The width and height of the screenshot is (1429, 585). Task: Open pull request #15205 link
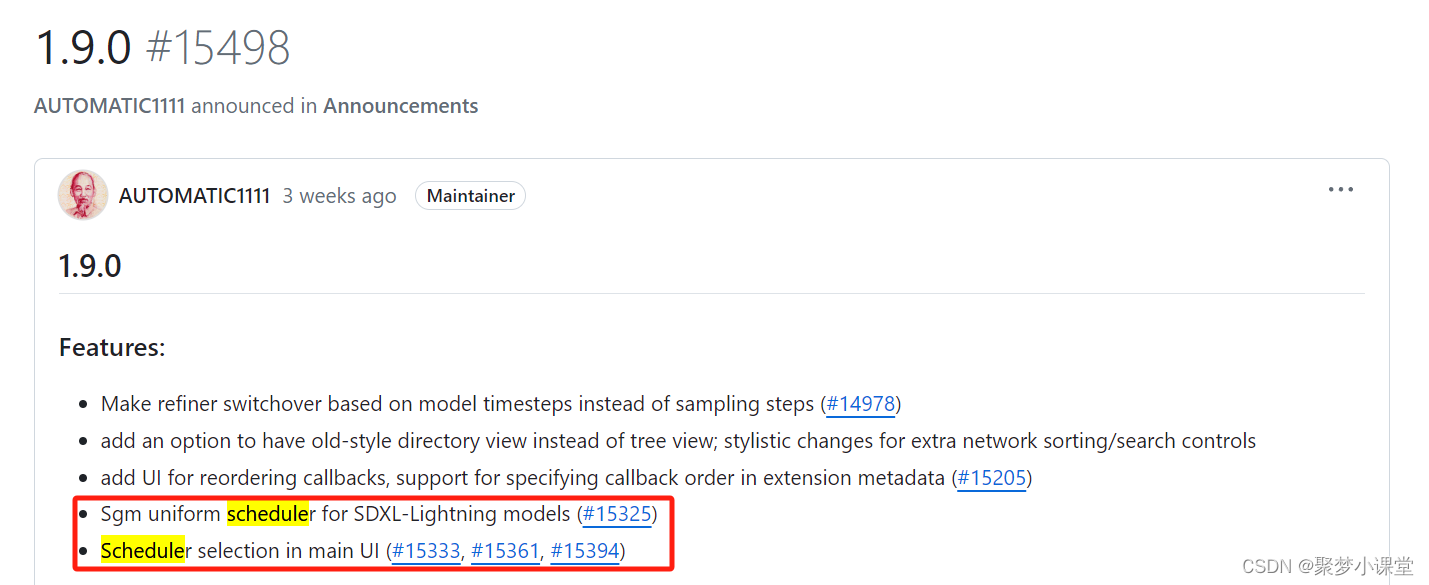[x=992, y=478]
